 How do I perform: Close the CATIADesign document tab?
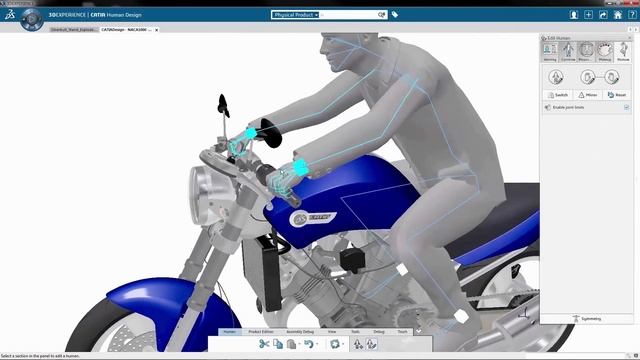[157, 30]
